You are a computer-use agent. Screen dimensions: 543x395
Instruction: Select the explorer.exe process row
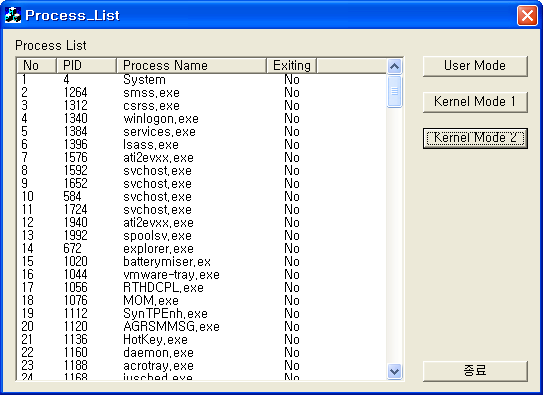point(202,248)
